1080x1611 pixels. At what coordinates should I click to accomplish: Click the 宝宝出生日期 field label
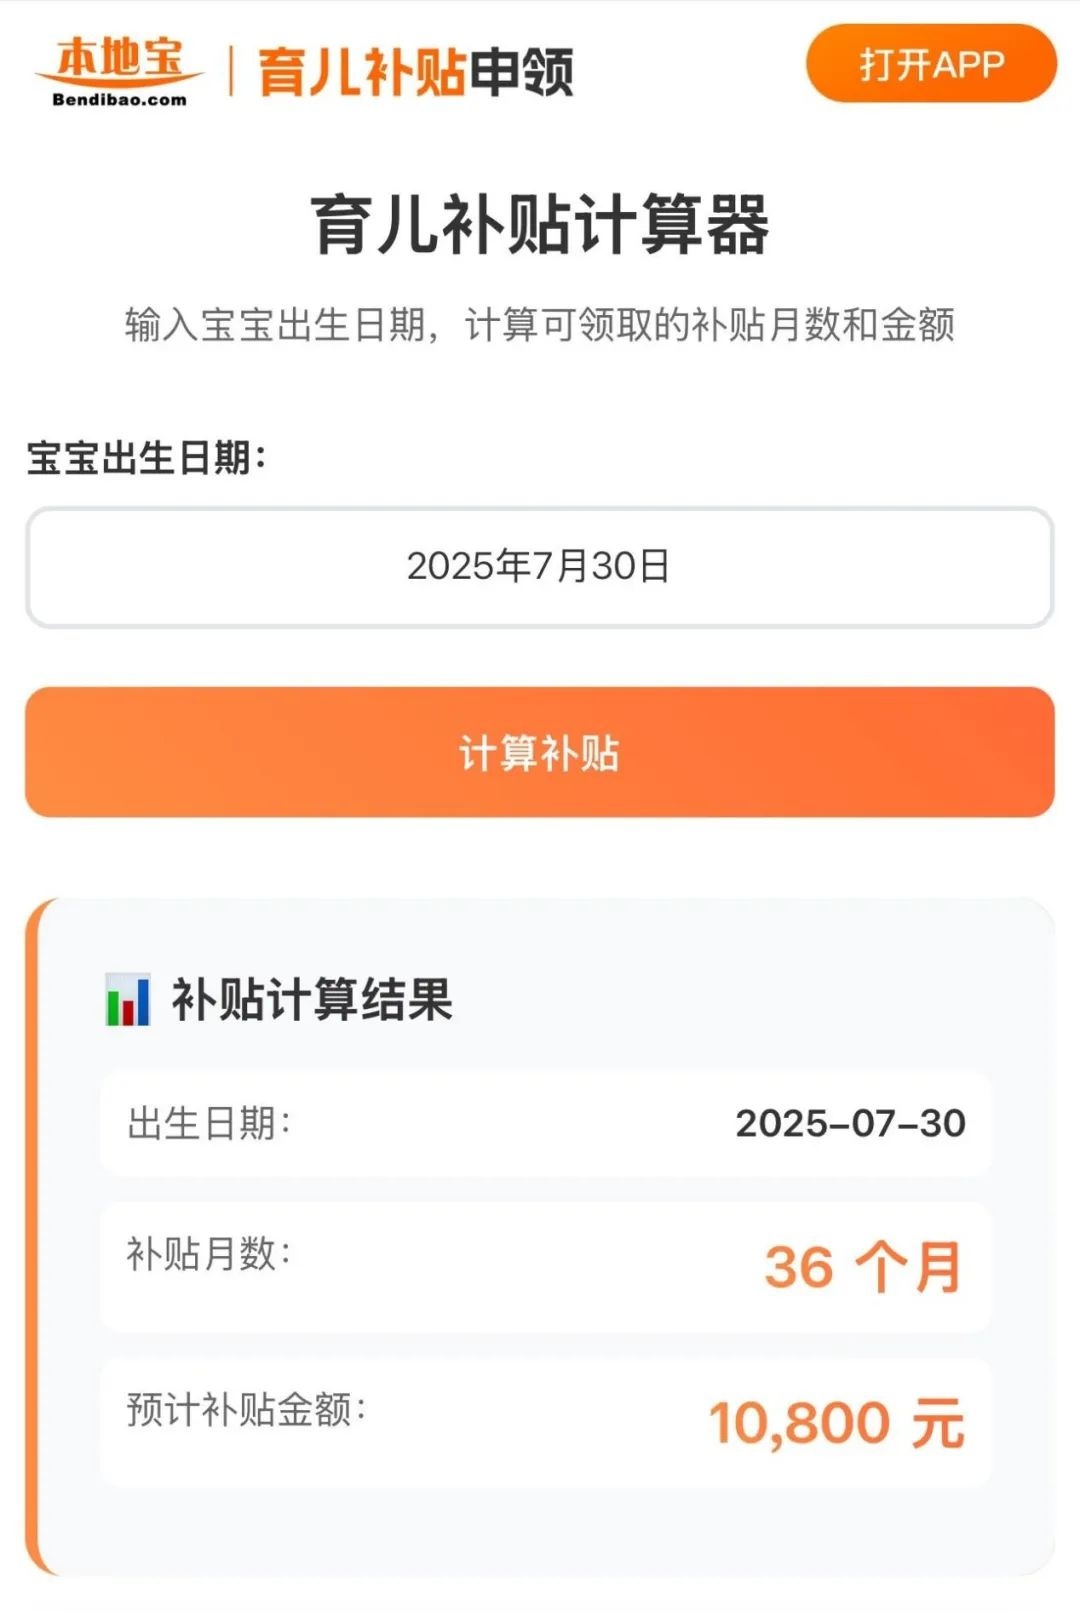(x=146, y=458)
